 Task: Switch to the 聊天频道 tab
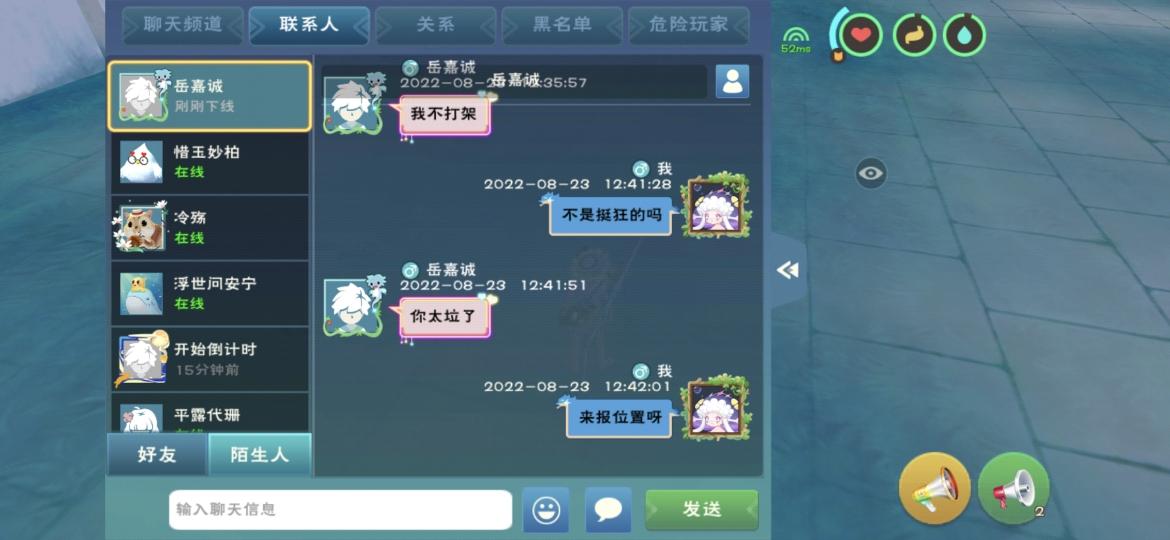[183, 25]
